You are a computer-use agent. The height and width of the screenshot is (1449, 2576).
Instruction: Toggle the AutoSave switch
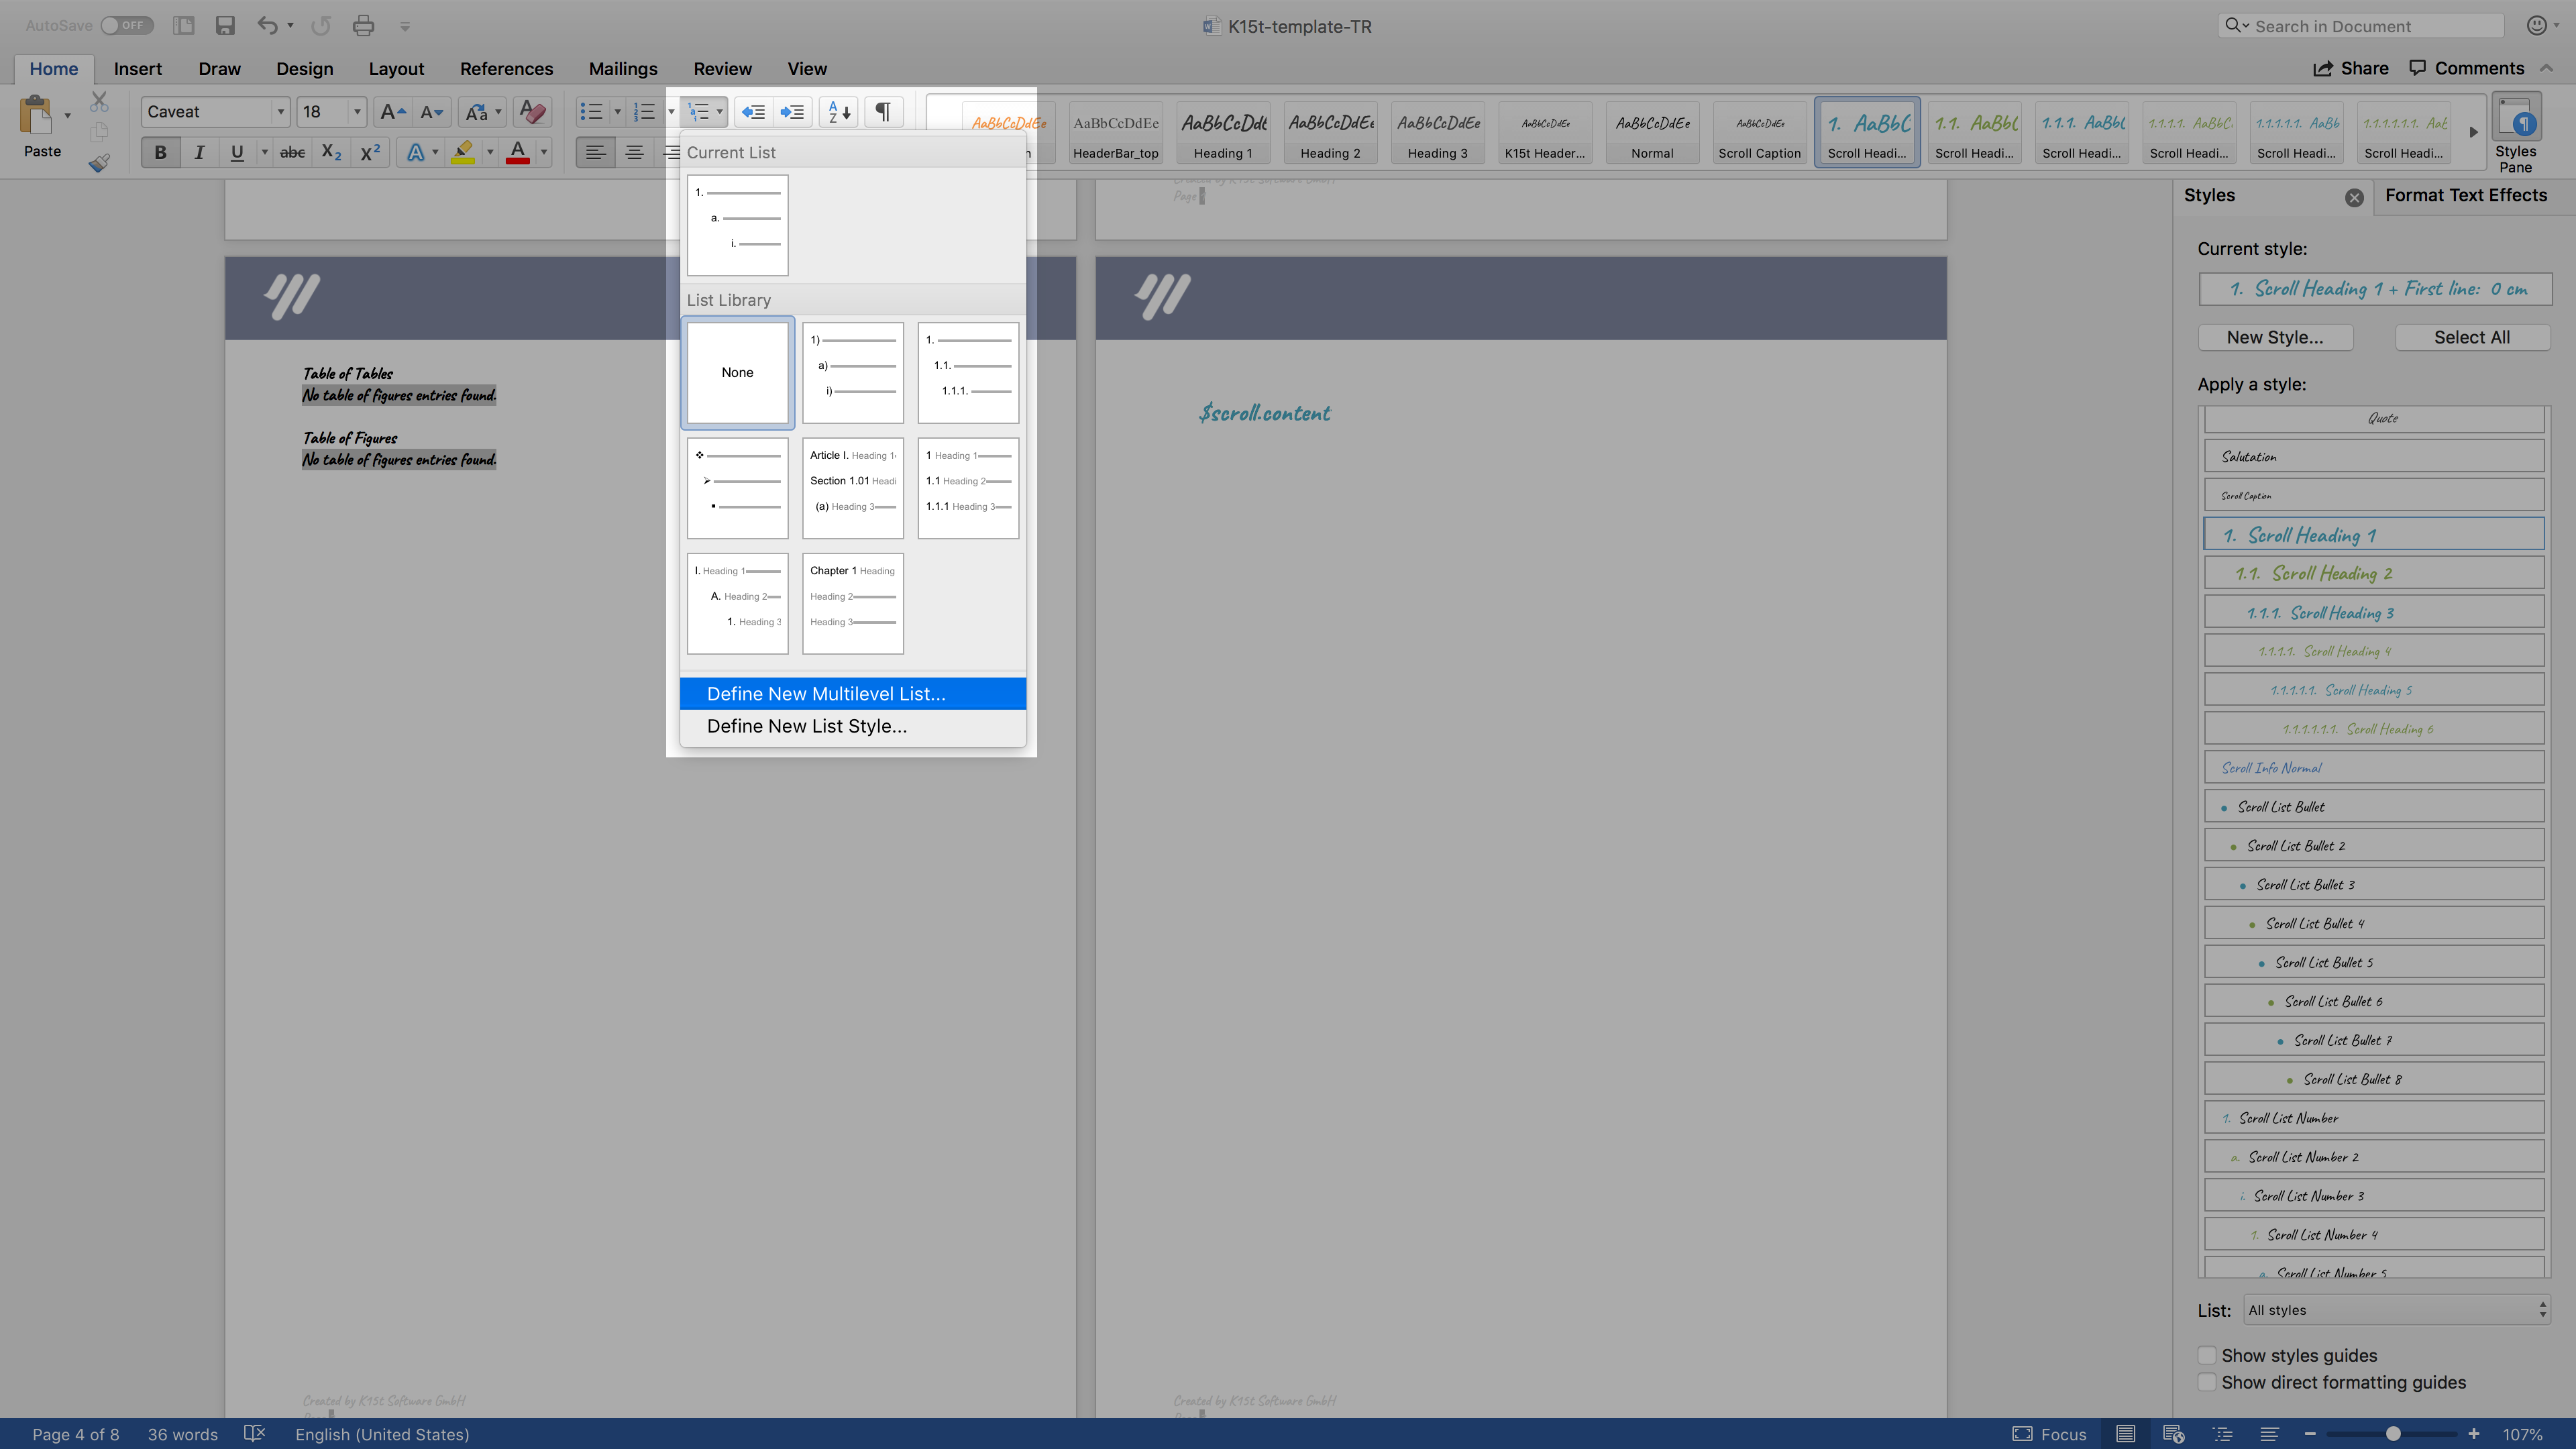pos(126,26)
